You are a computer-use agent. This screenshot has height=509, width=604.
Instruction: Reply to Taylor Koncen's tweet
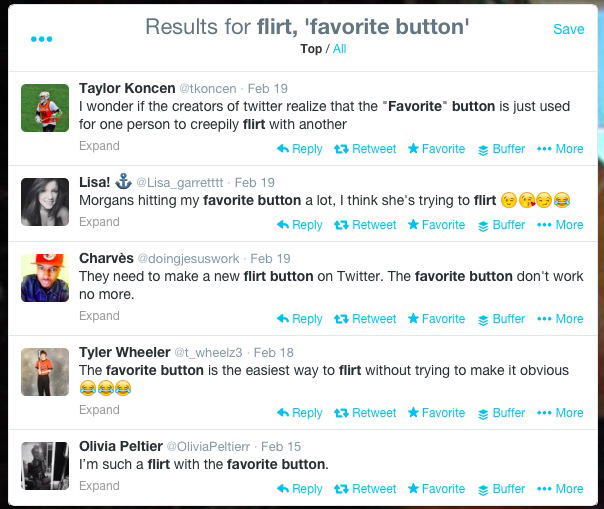tap(299, 149)
